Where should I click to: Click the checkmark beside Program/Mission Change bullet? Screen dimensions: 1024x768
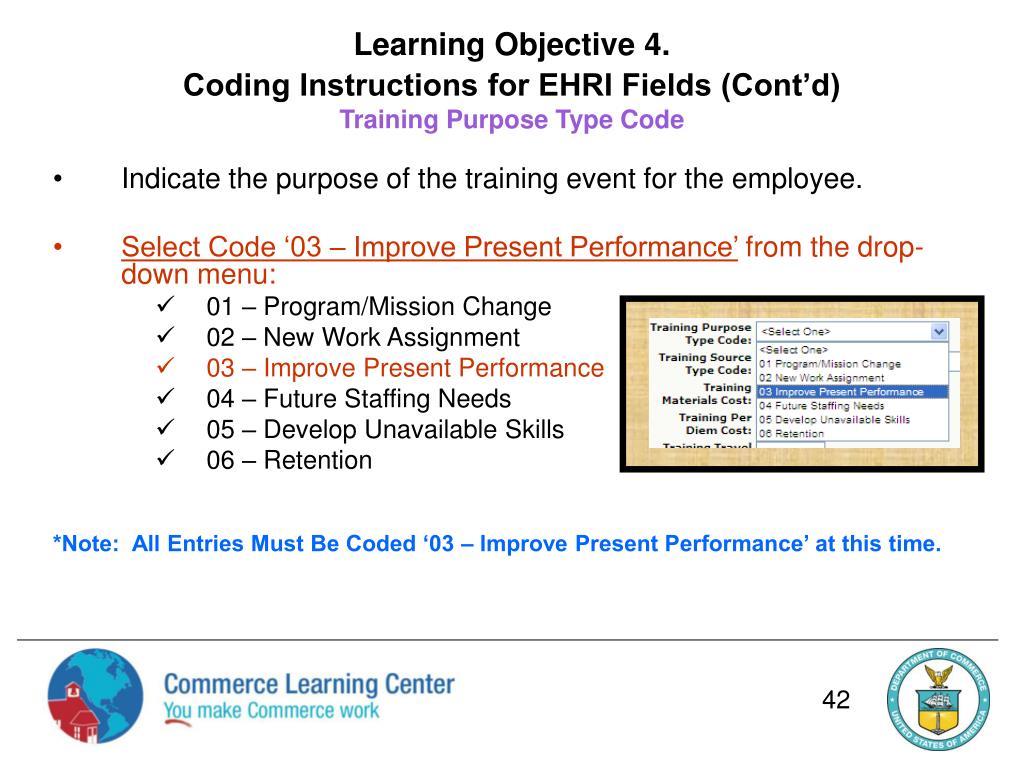click(167, 304)
